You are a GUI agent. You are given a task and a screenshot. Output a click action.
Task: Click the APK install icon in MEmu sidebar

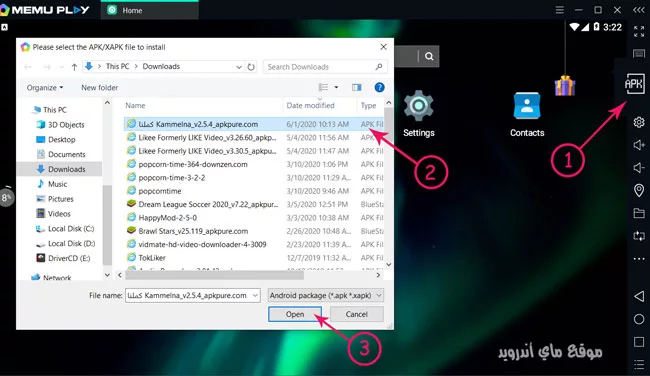tap(634, 84)
